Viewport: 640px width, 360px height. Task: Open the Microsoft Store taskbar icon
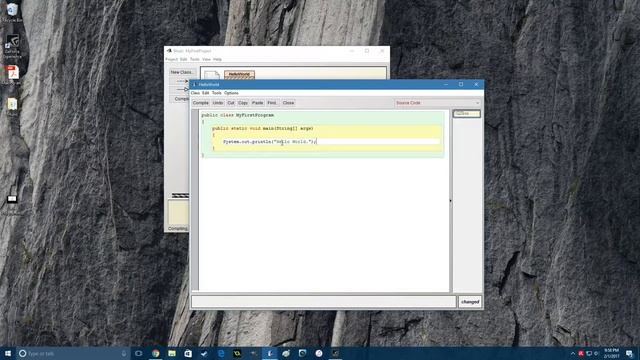[188, 353]
